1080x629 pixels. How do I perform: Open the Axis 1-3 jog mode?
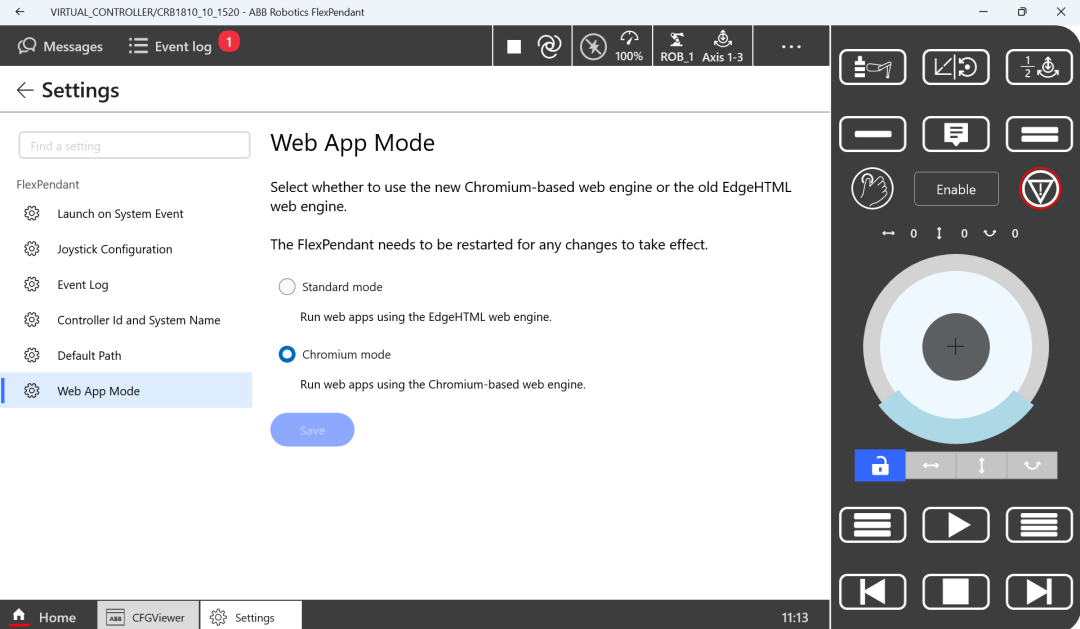[x=723, y=46]
